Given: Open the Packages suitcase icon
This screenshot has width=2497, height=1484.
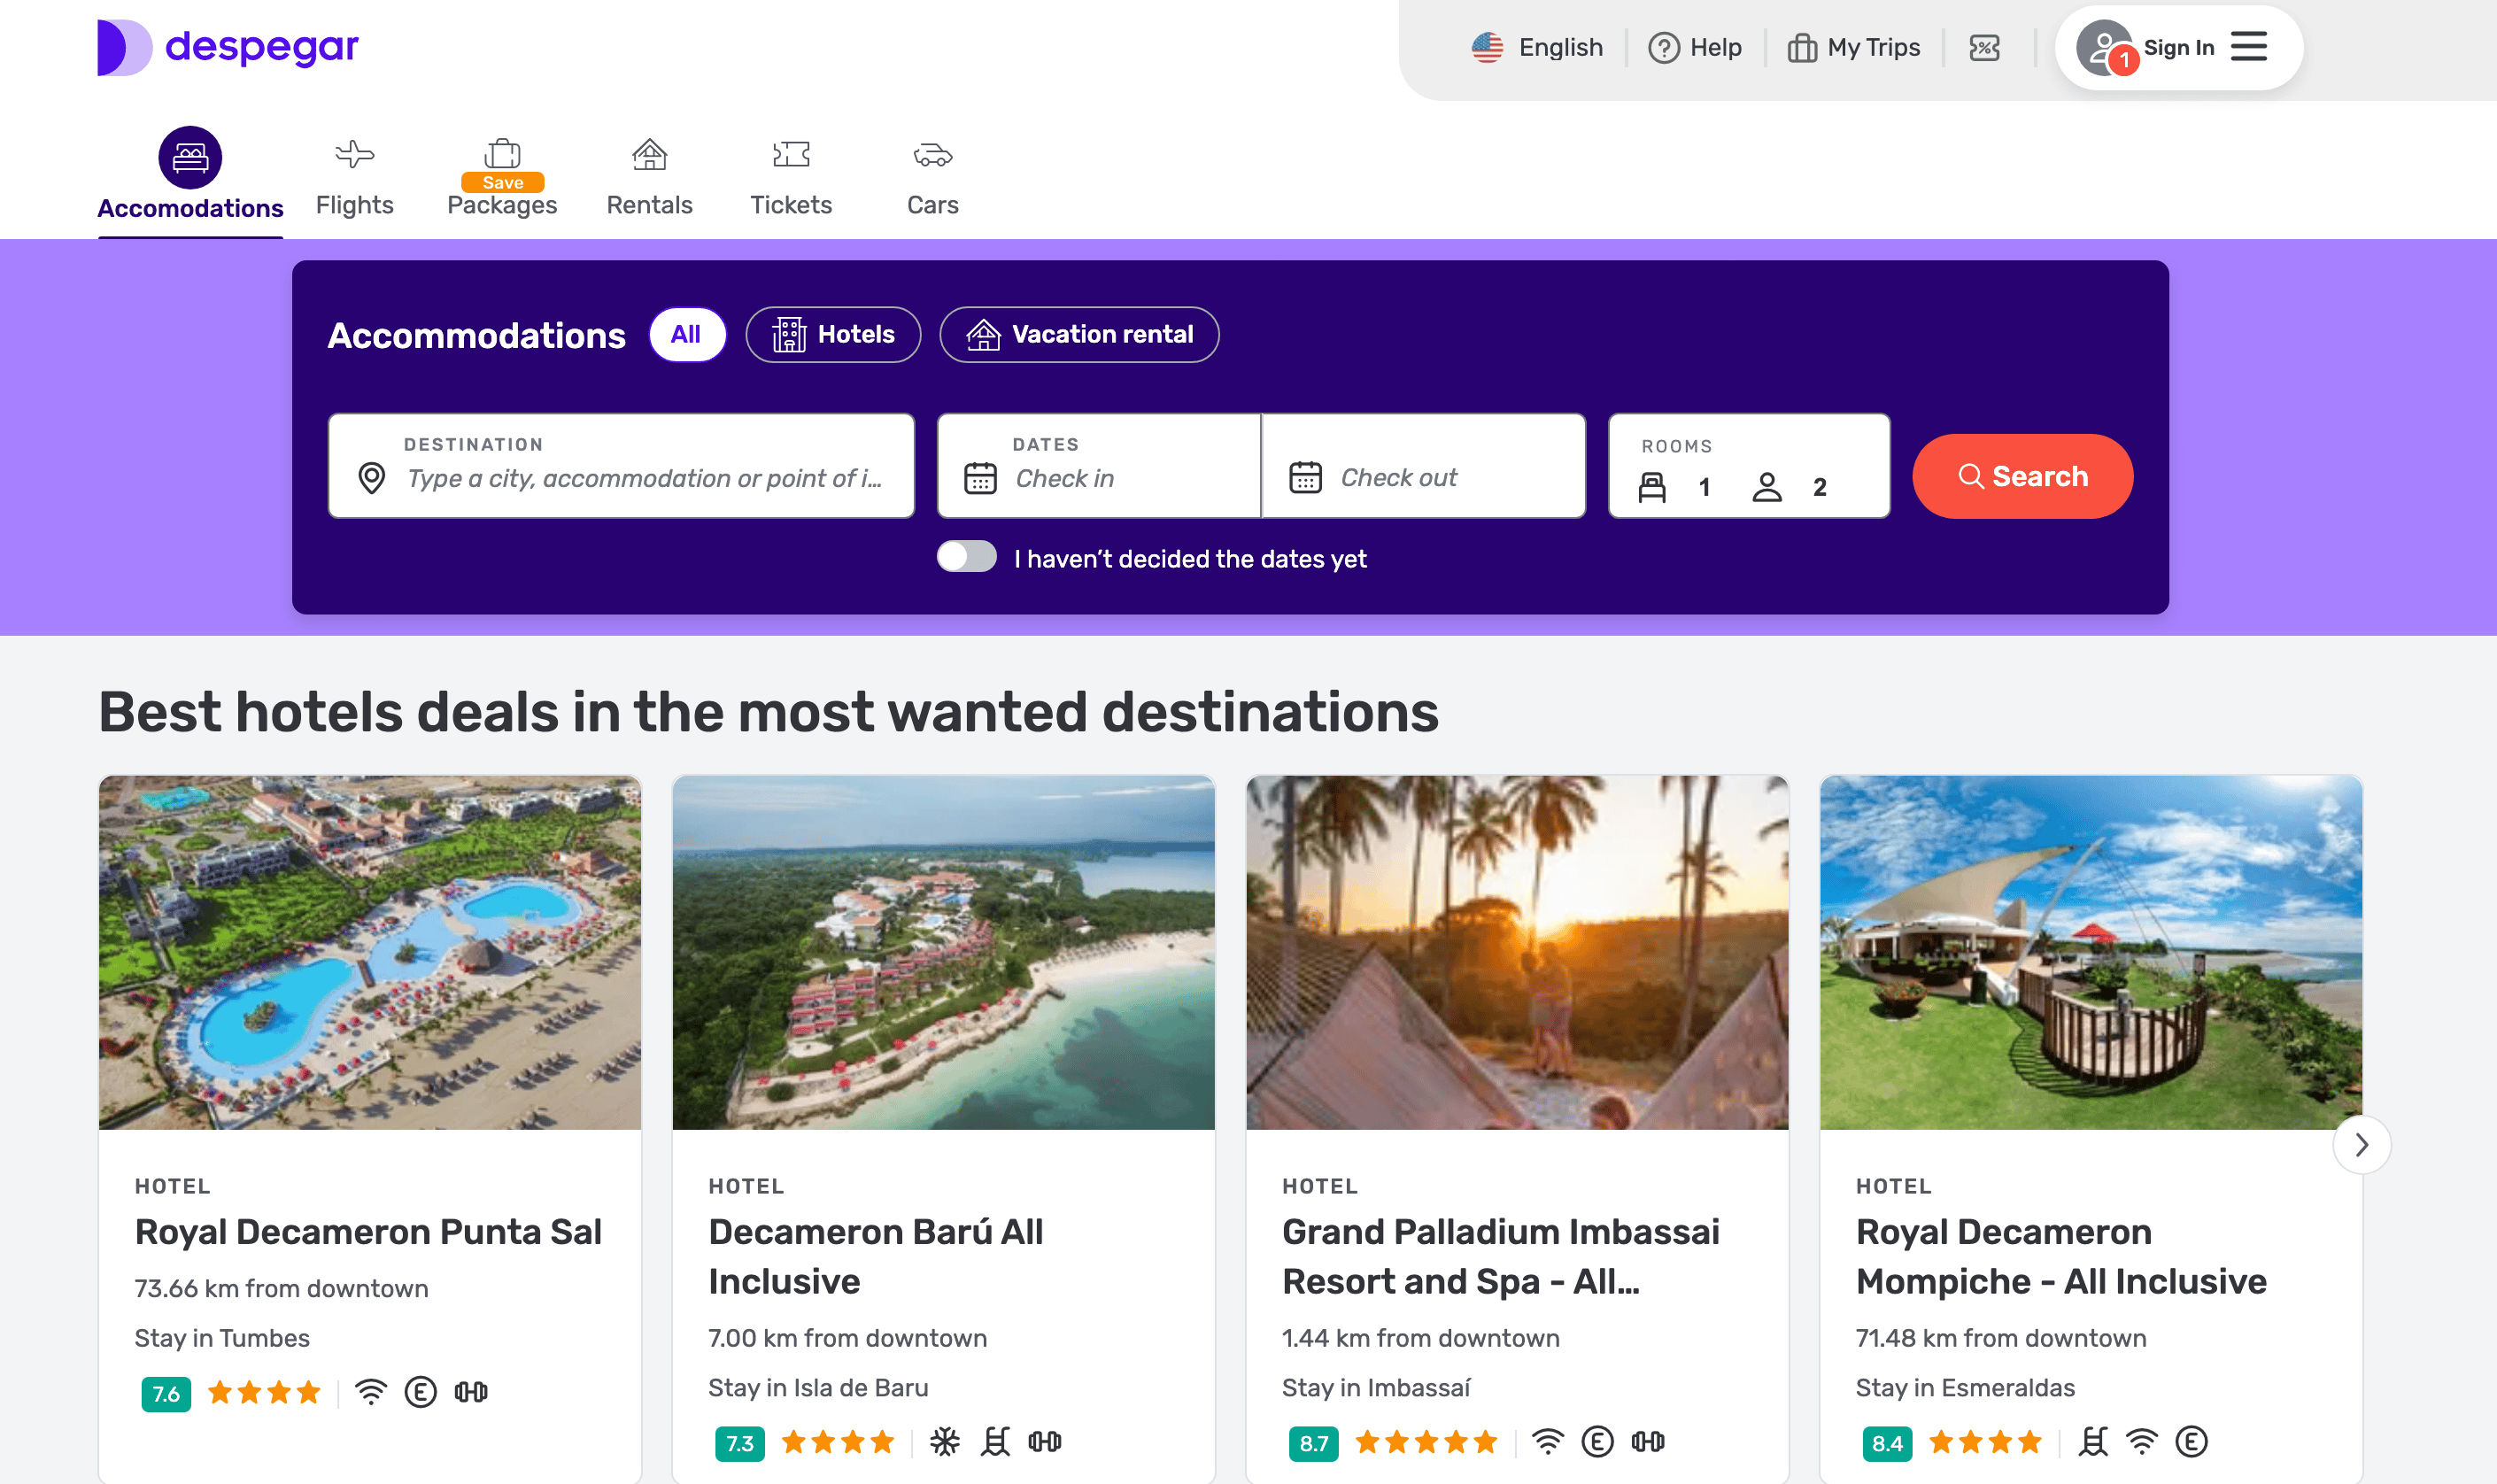Looking at the screenshot, I should (502, 153).
